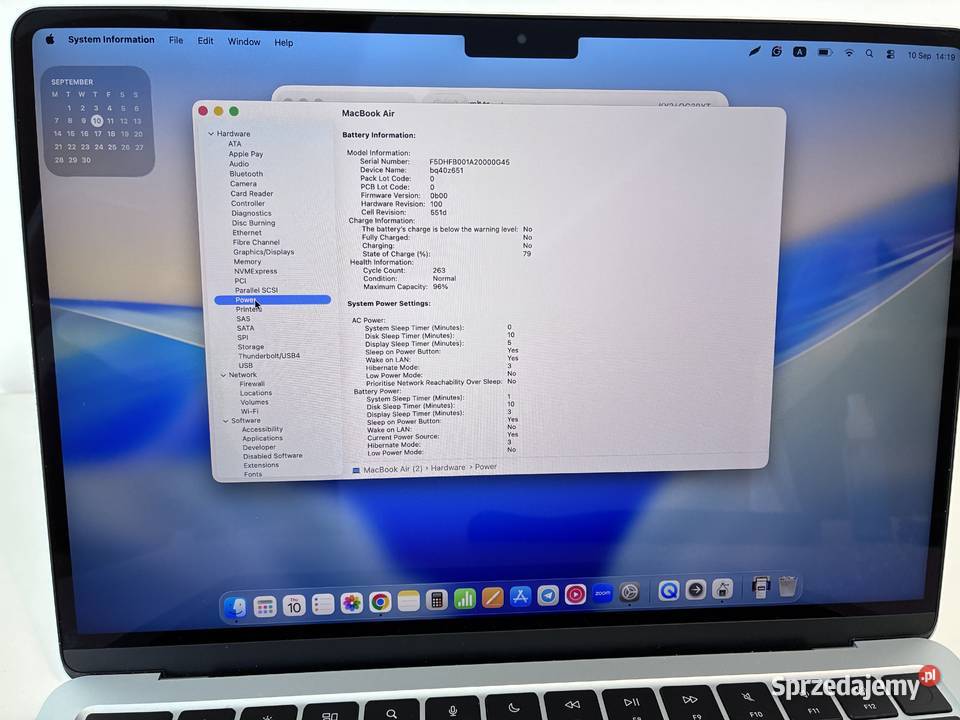Select Storage in the sidebar
The height and width of the screenshot is (720, 960).
(x=251, y=347)
